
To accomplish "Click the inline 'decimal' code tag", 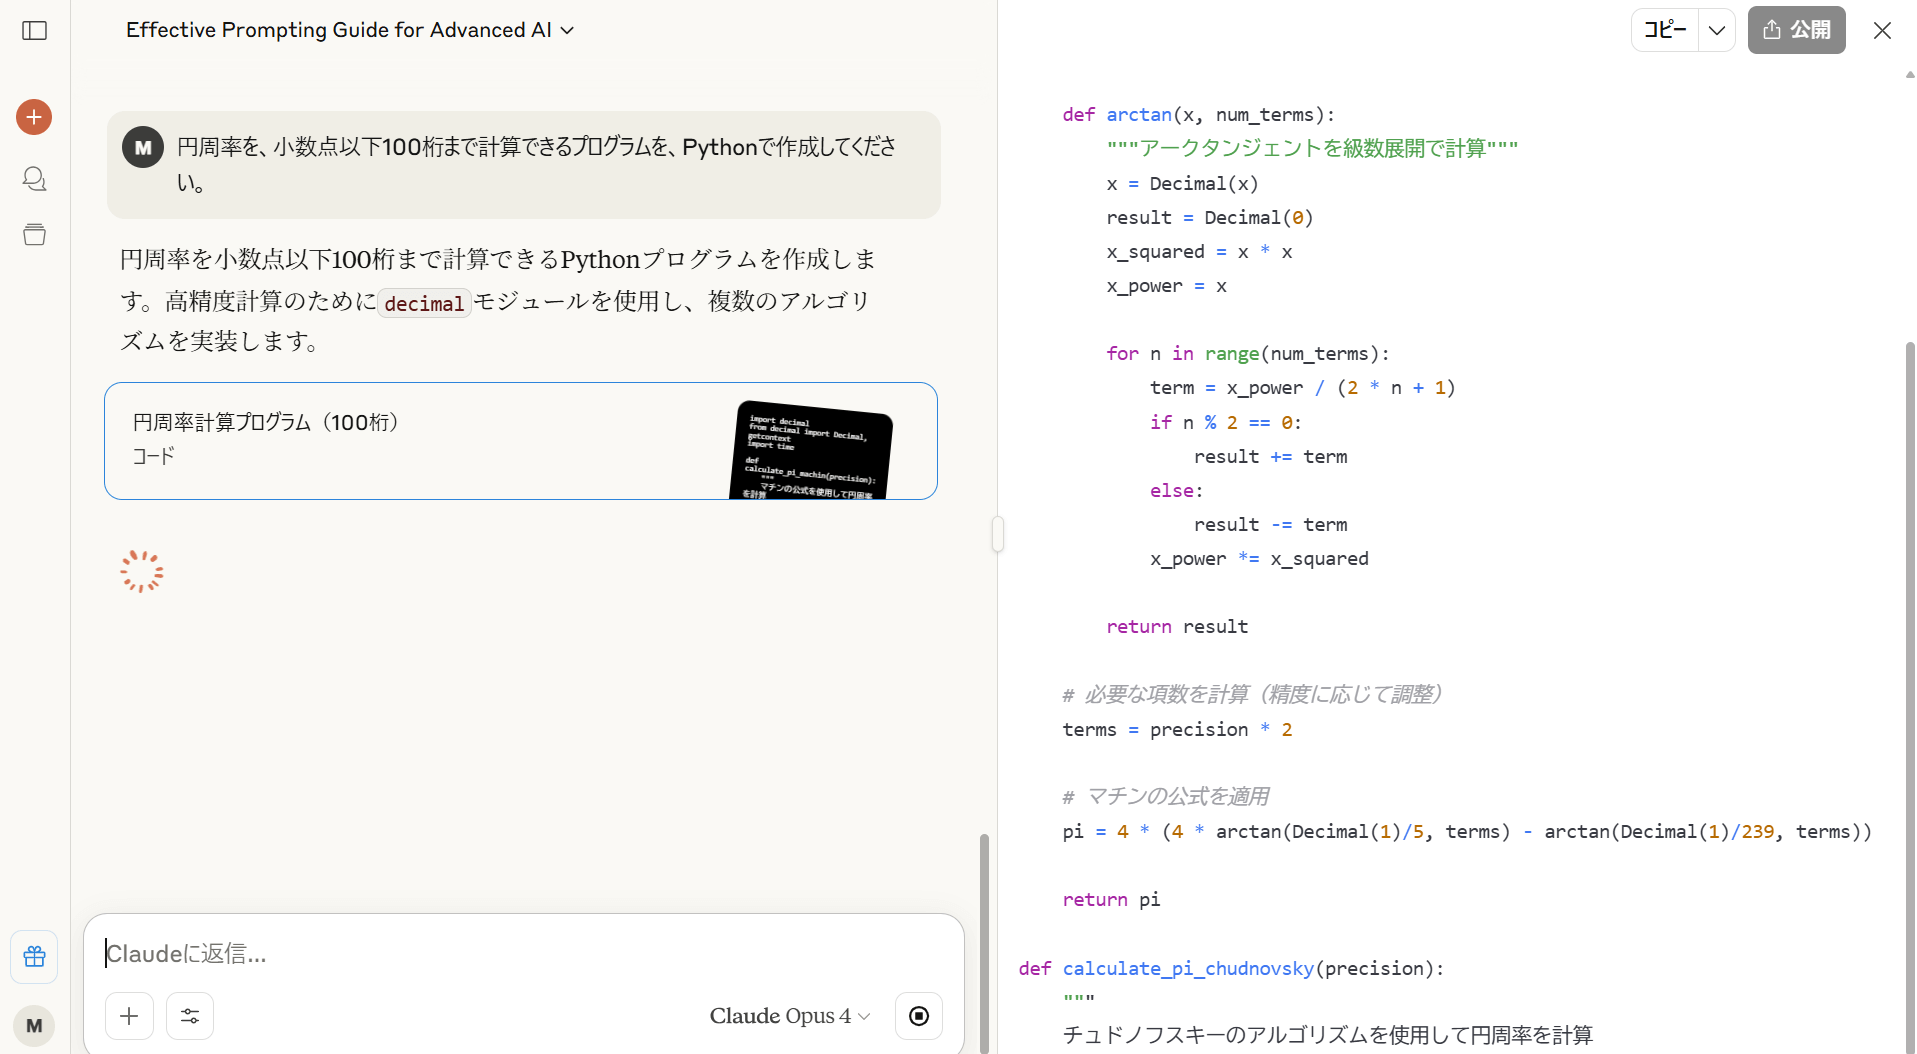I will pos(424,303).
